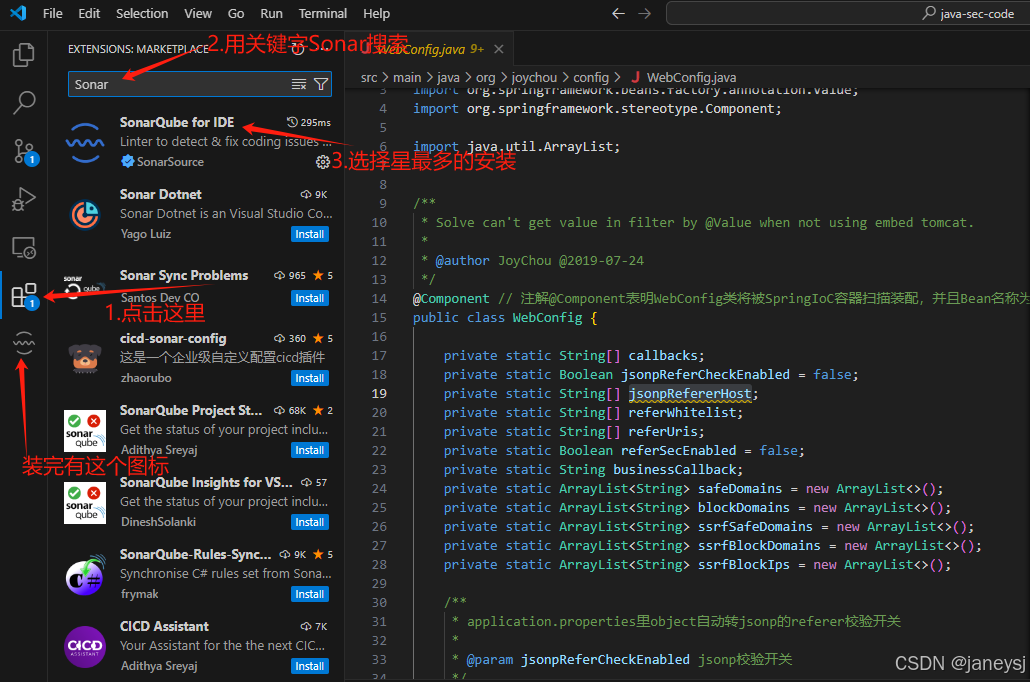This screenshot has width=1030, height=682.
Task: Open SonarQube Insights for VS extension title
Action: (206, 482)
